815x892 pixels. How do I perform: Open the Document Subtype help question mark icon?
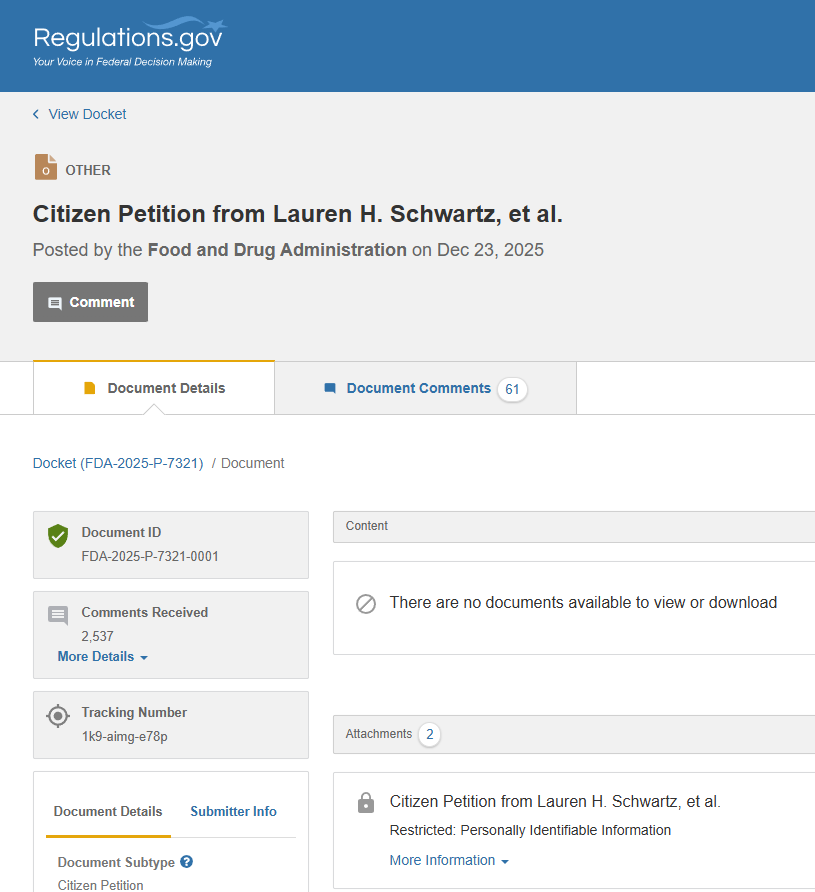coord(189,862)
